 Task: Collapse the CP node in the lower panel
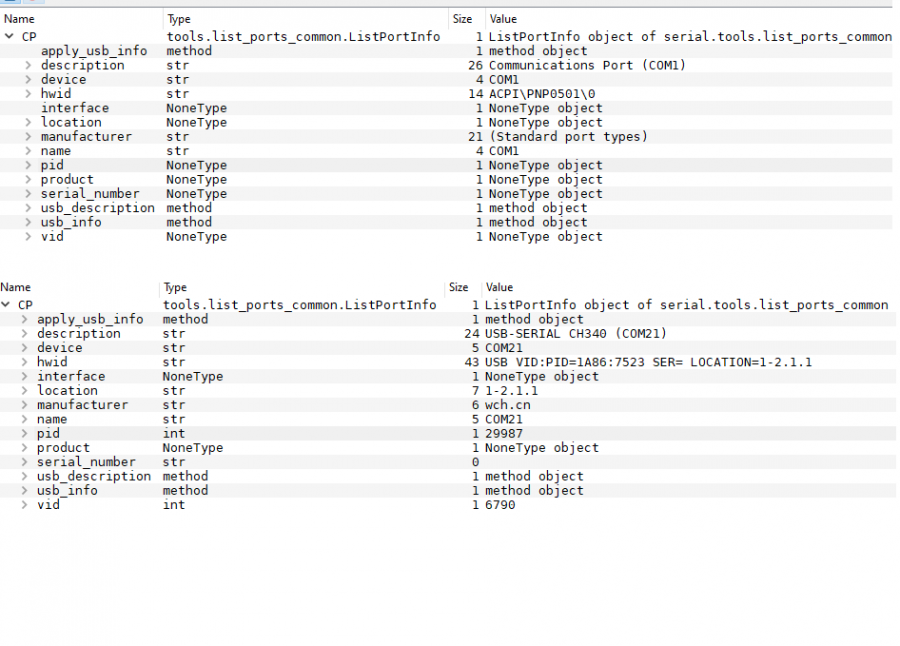pos(6,305)
